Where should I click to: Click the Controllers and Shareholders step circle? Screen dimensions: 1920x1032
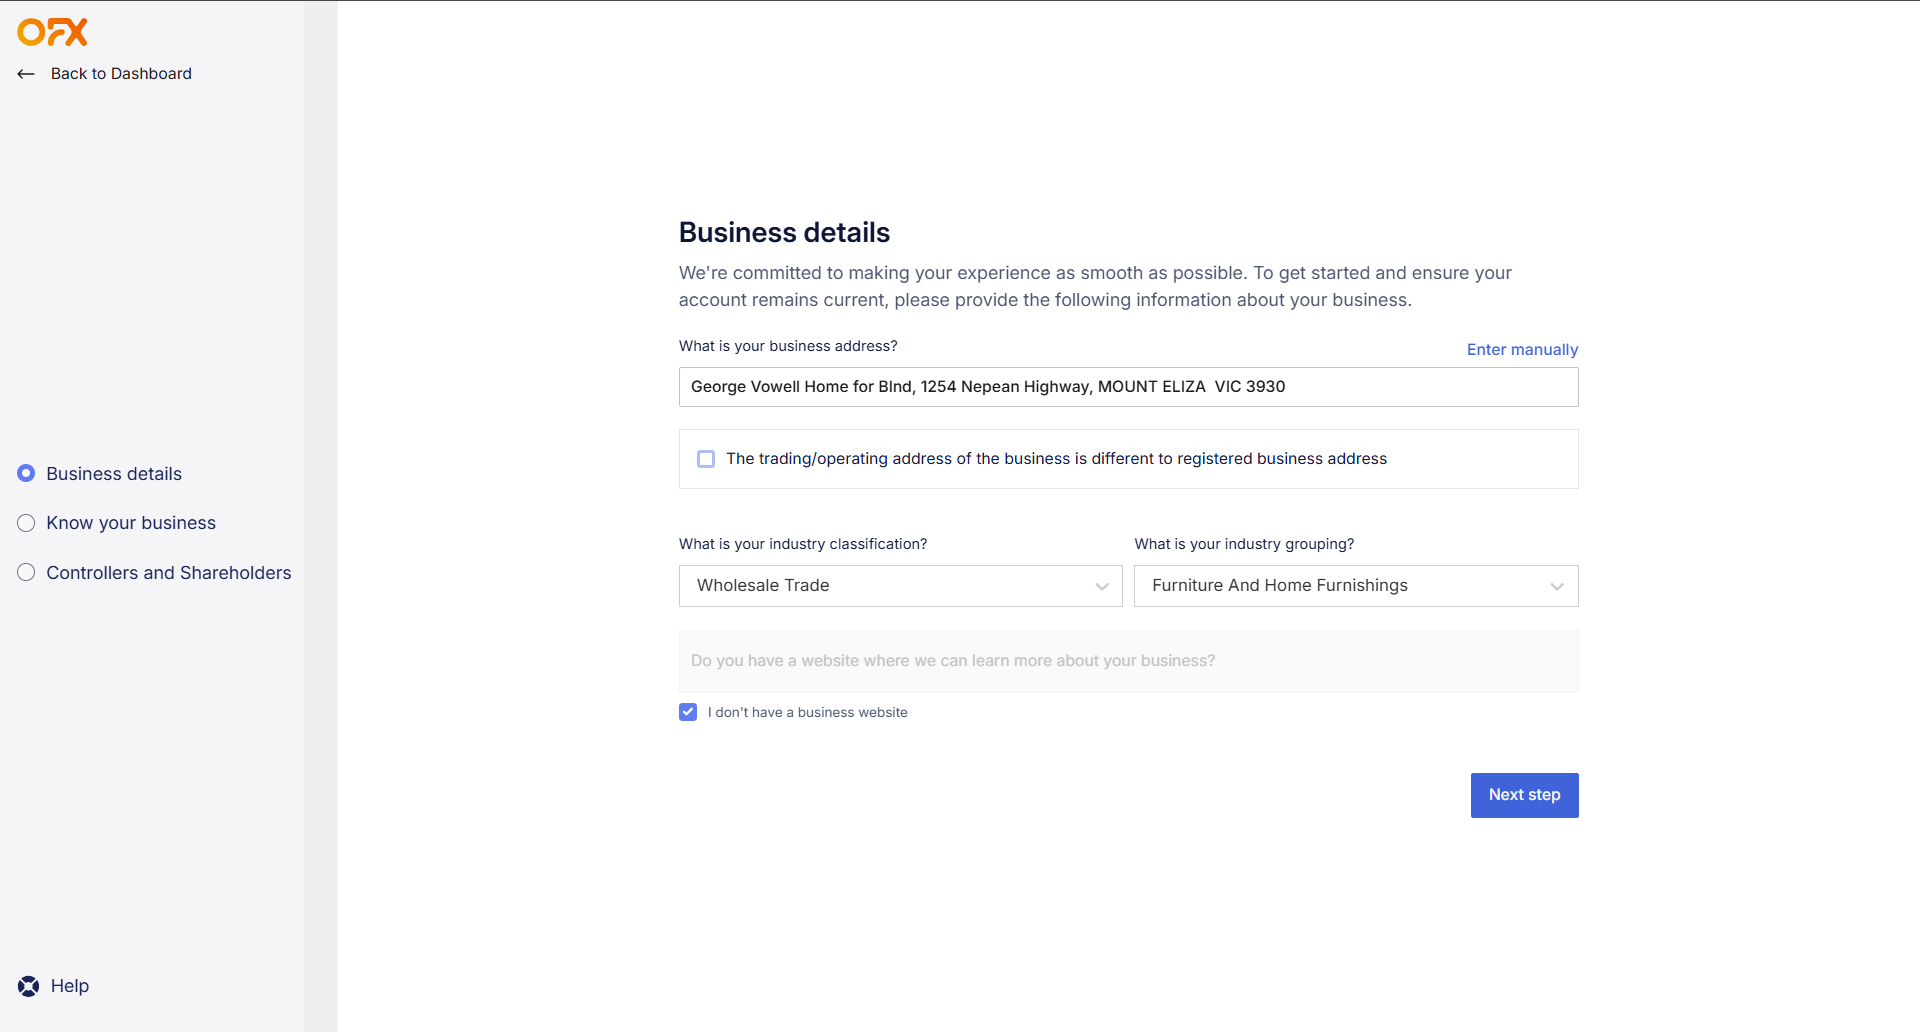click(x=26, y=572)
